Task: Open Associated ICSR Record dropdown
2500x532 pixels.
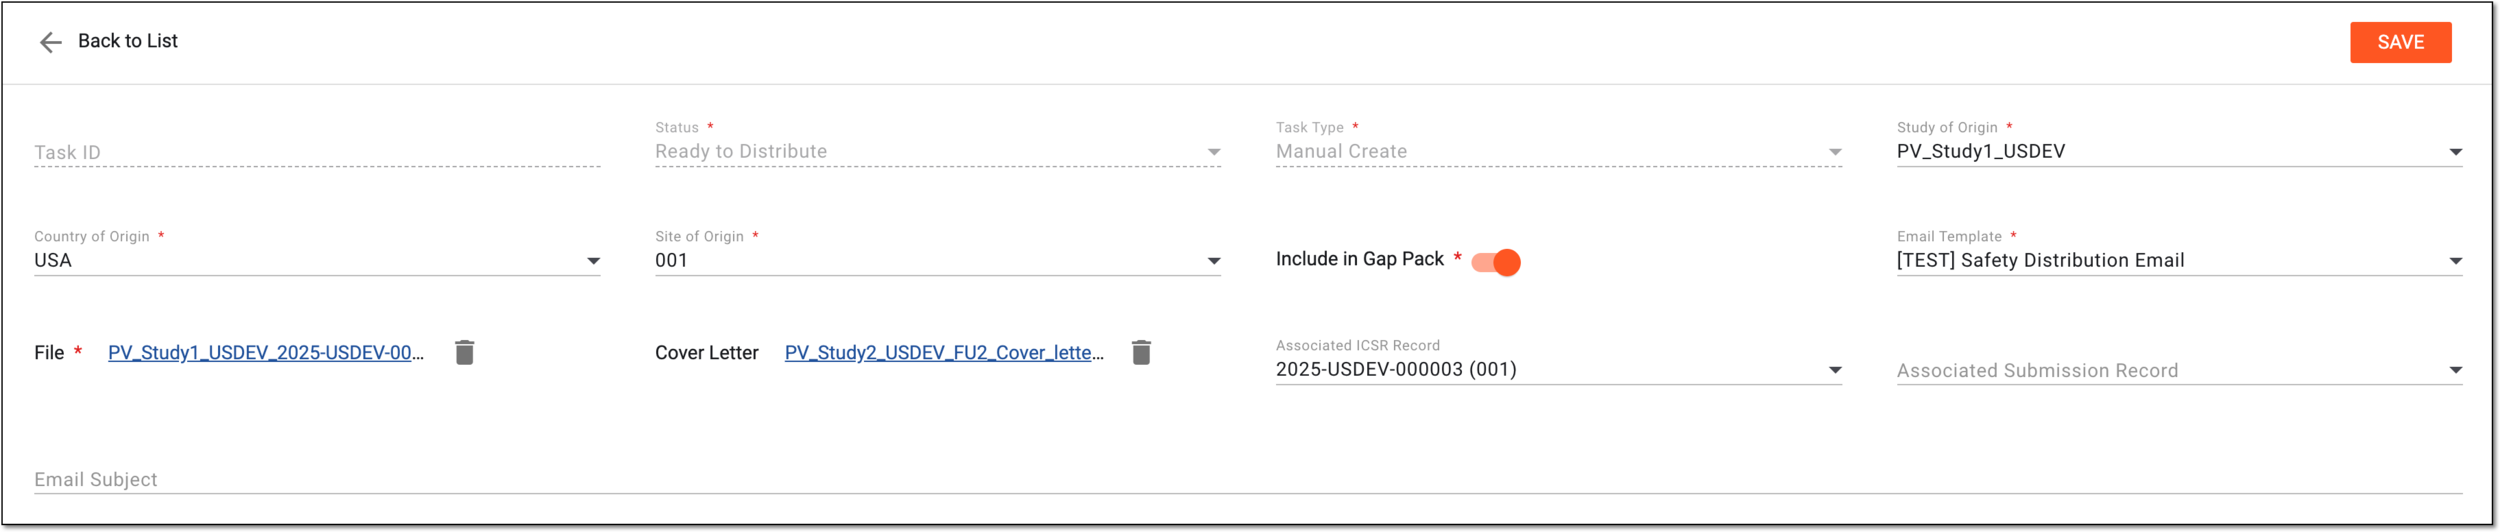Action: click(1835, 370)
